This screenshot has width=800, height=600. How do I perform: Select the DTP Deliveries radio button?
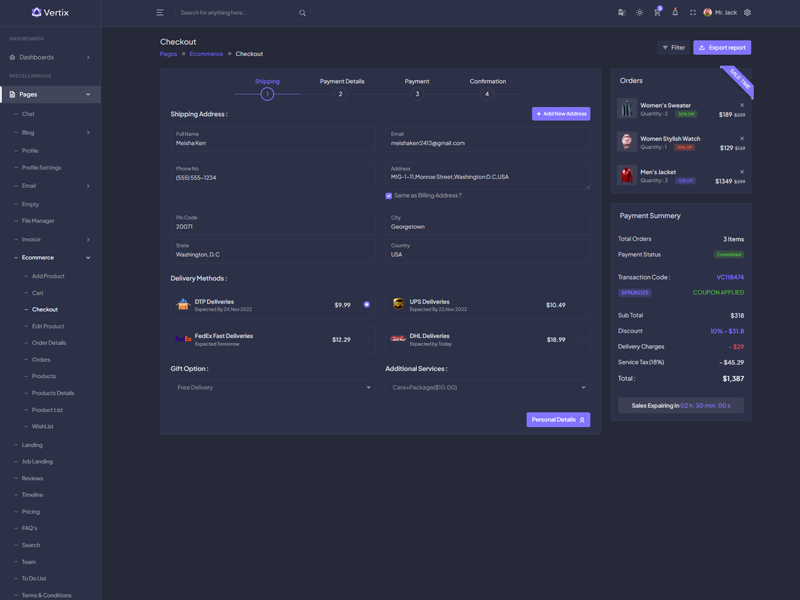(367, 304)
